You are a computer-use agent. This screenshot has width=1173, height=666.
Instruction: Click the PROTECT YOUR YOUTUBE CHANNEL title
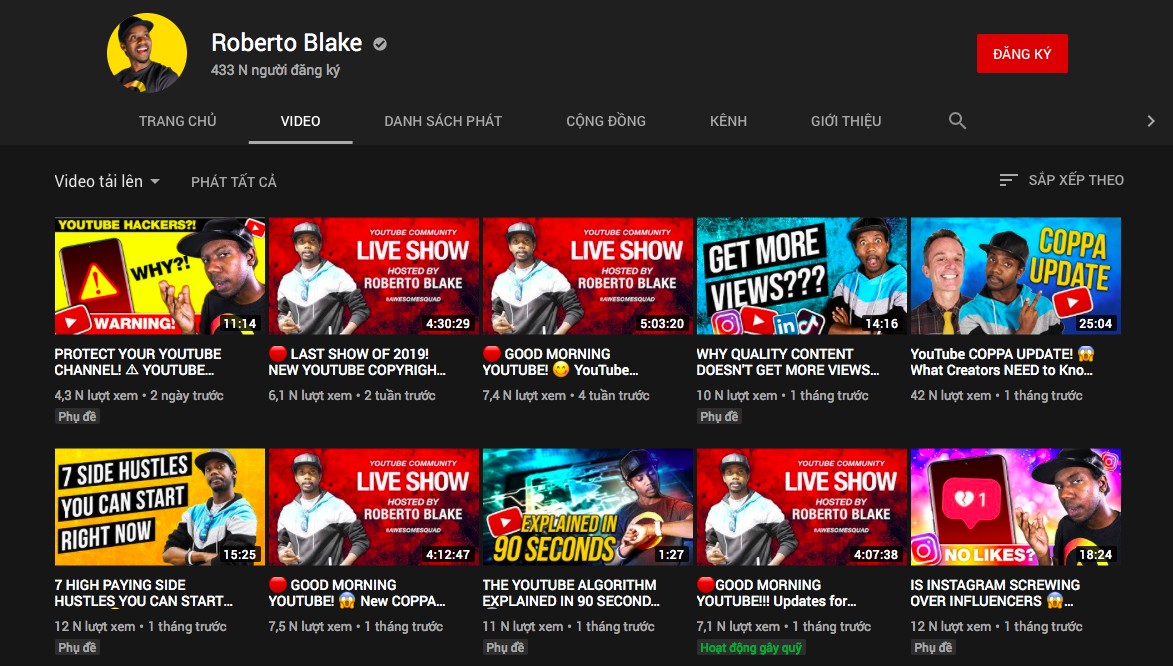[138, 361]
